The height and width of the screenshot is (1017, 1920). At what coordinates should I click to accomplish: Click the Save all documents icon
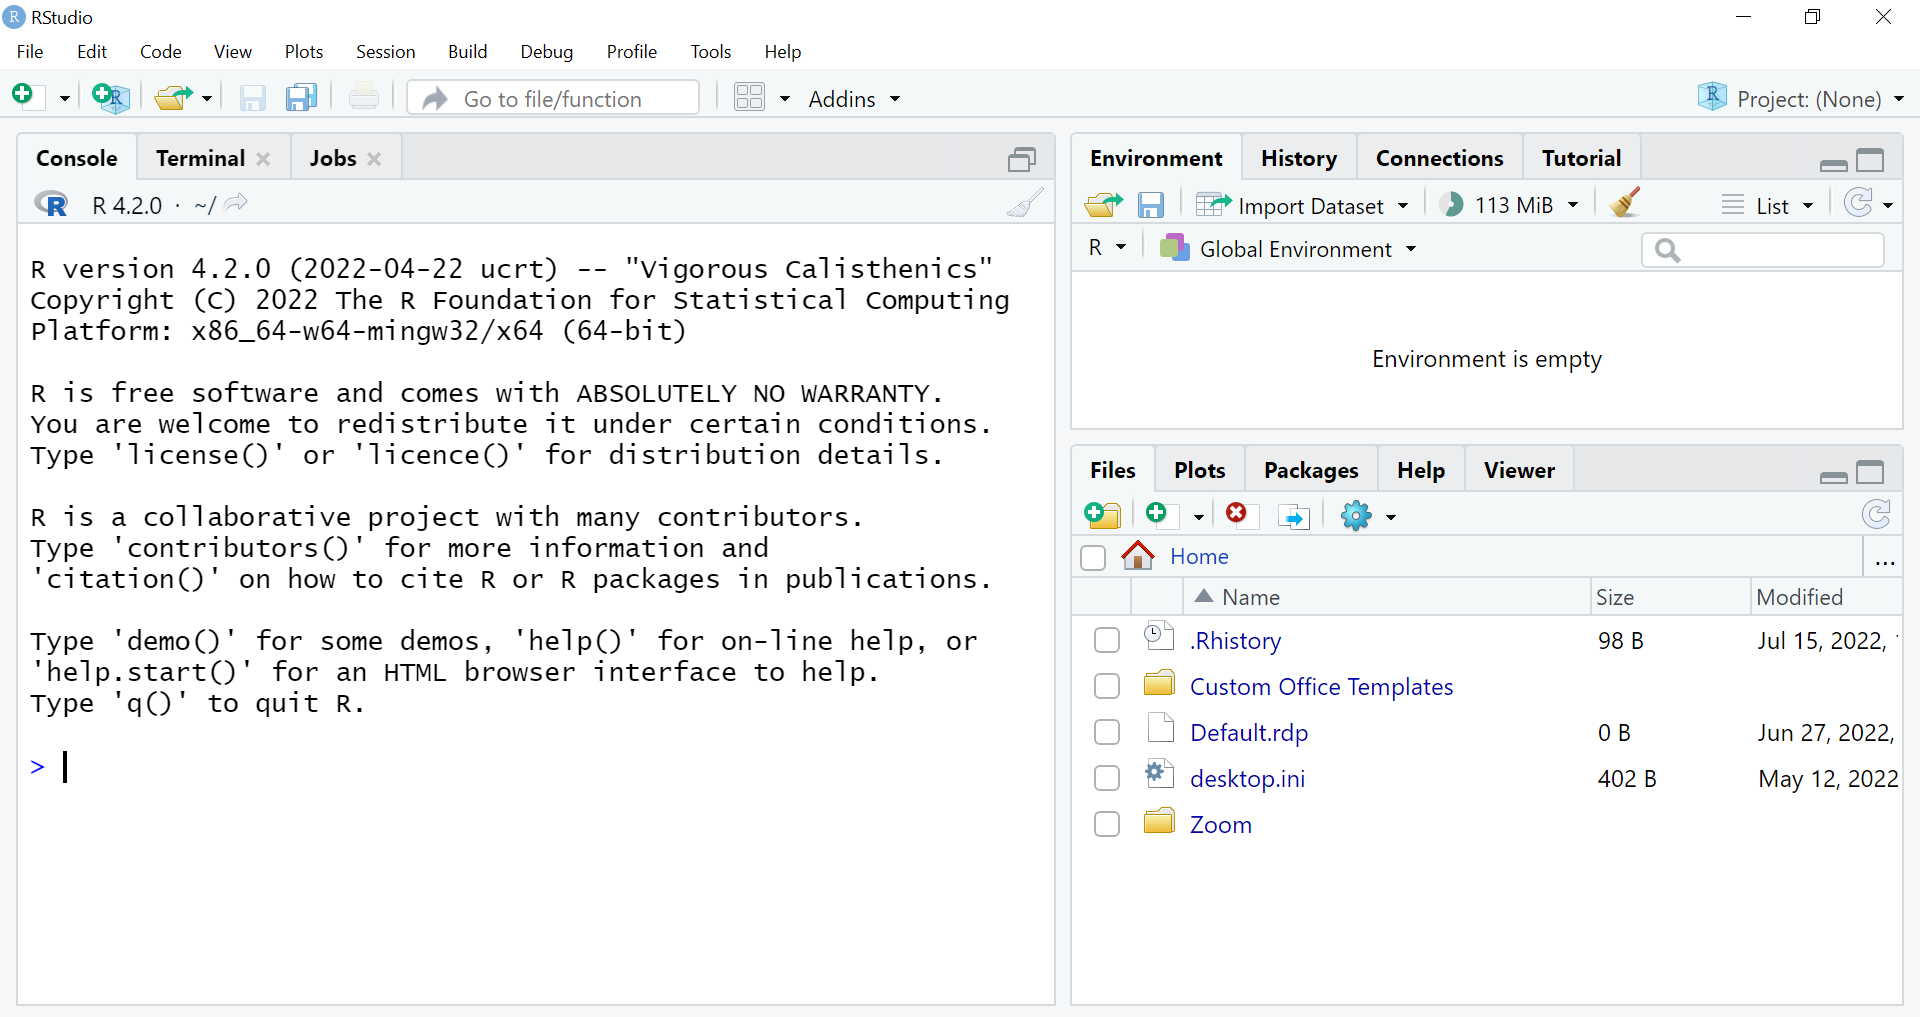301,97
